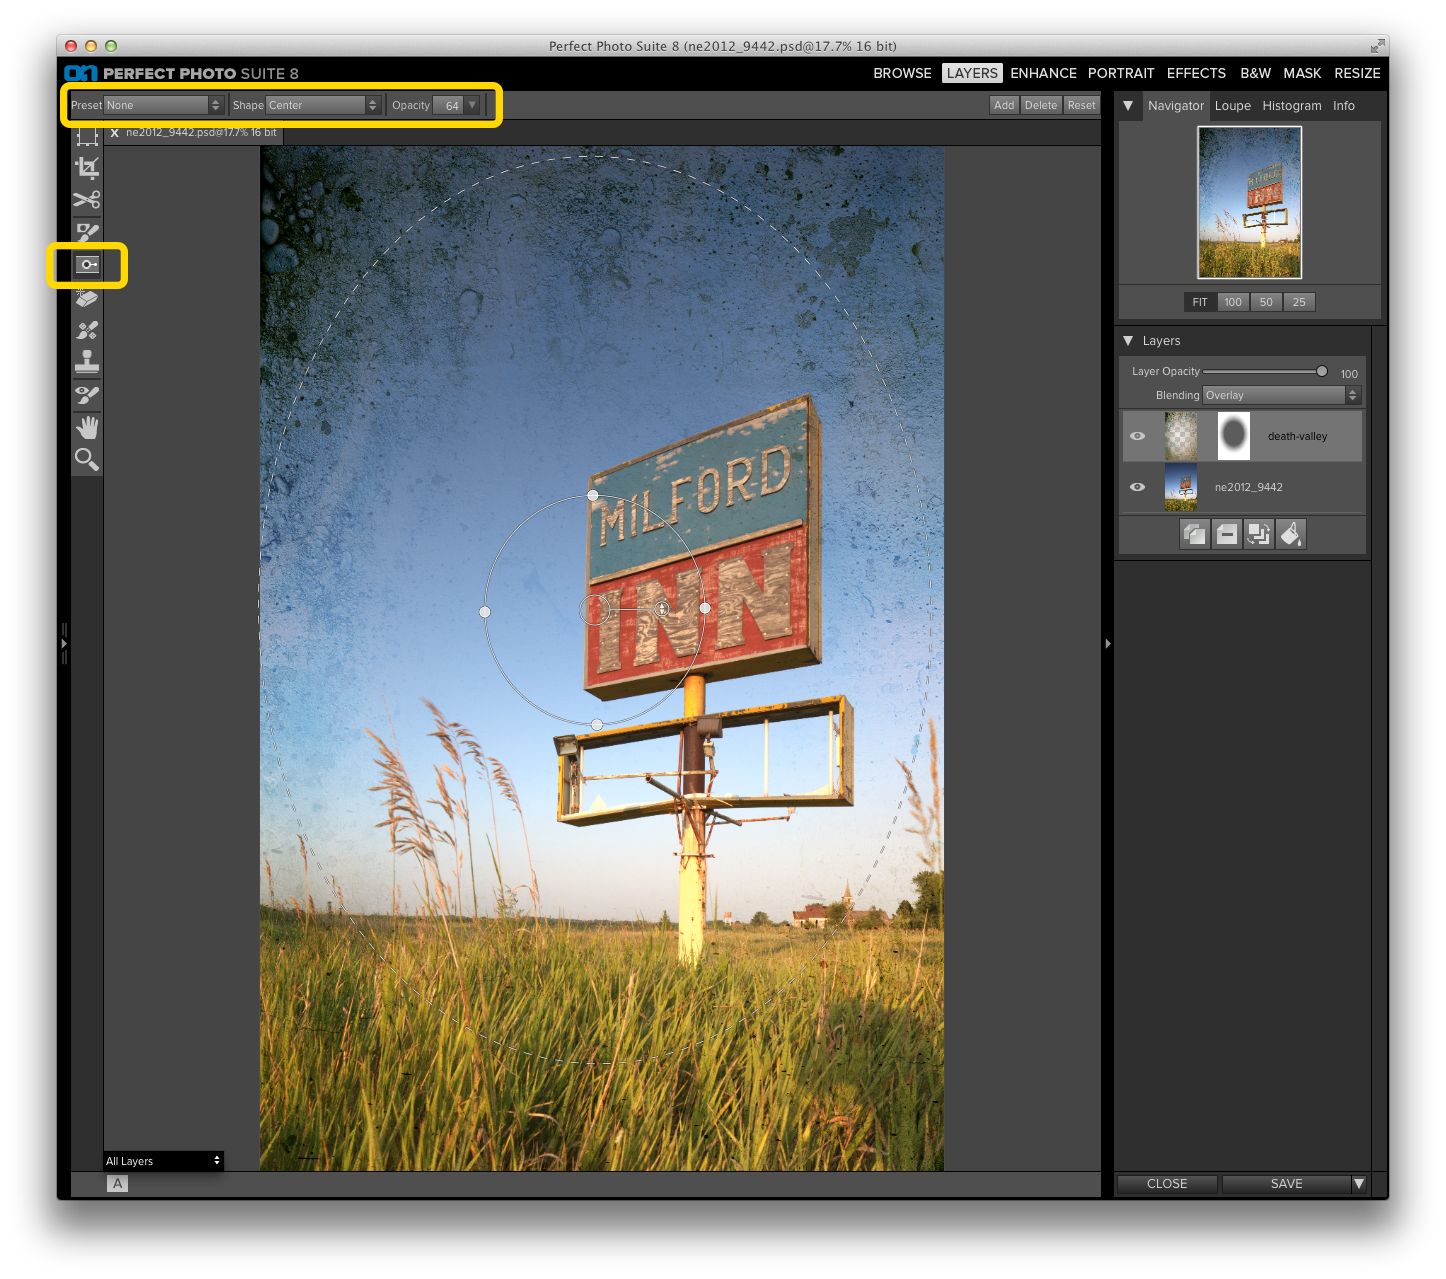Click the death-valley layer mask thumbnail
The height and width of the screenshot is (1279, 1446).
coord(1234,436)
